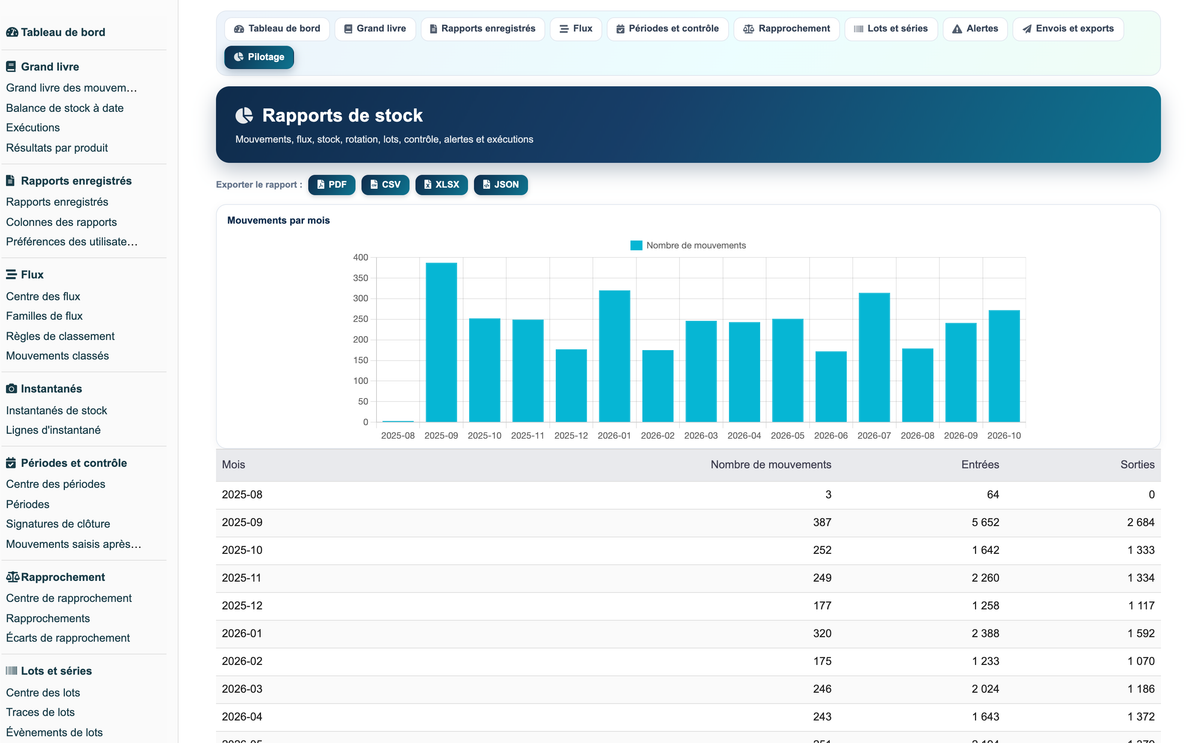Click the 2026-01 bar in the chart

[x=615, y=356]
